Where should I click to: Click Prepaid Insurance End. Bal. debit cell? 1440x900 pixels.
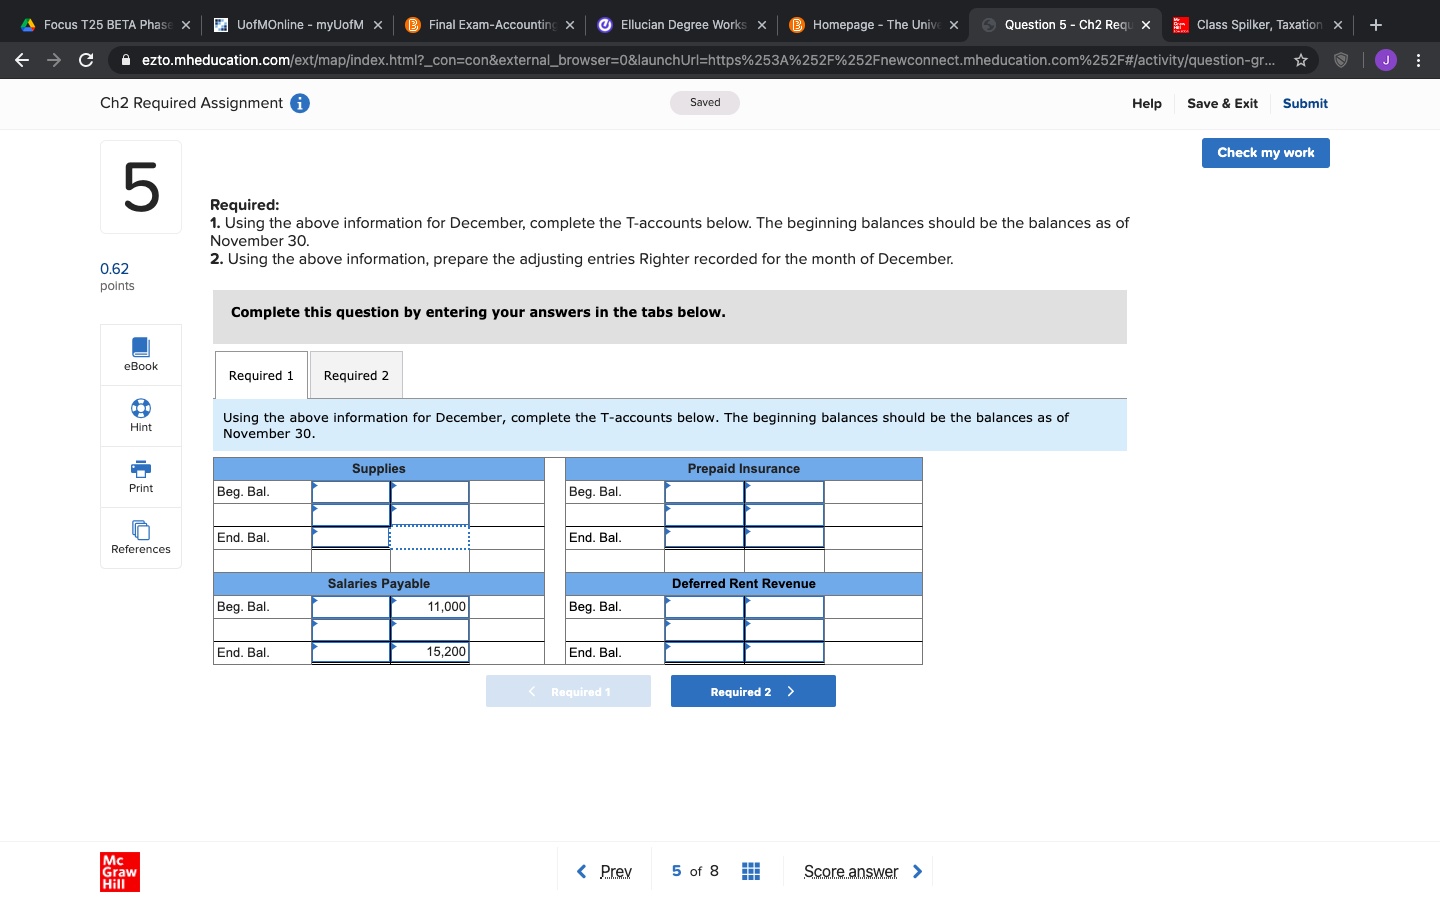[x=705, y=538]
